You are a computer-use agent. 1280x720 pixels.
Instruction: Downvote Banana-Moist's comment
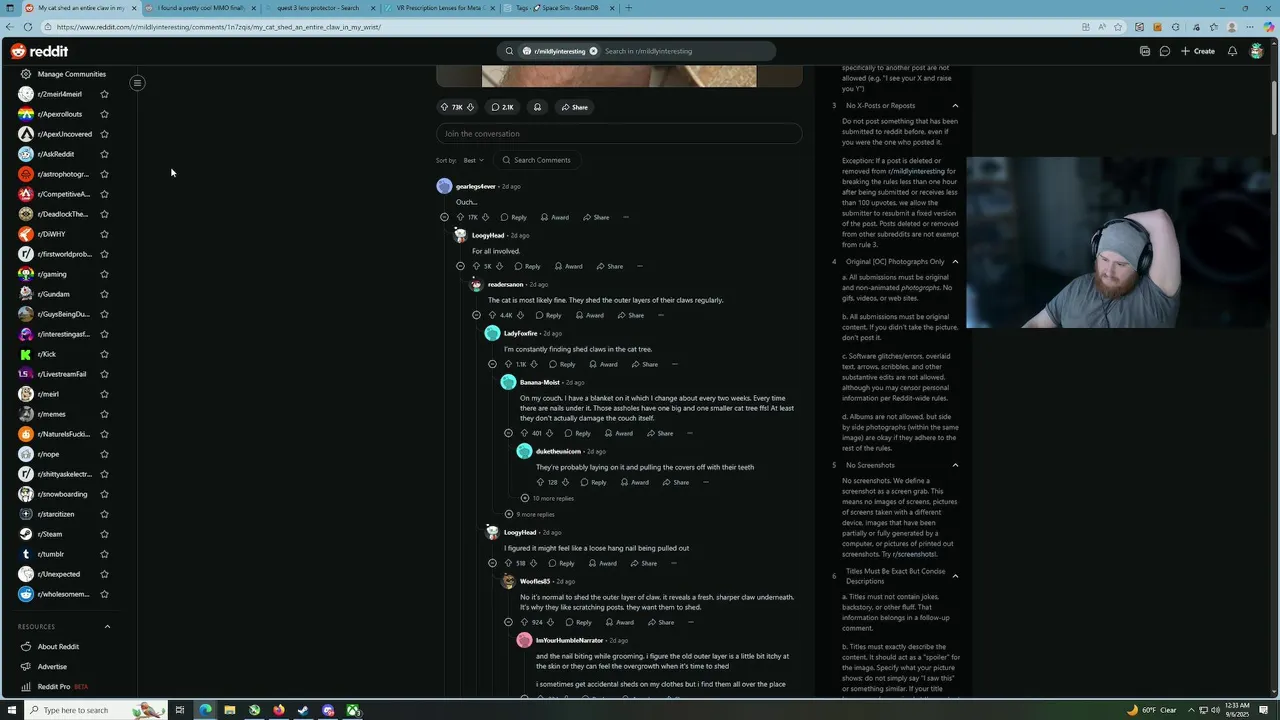click(x=549, y=433)
